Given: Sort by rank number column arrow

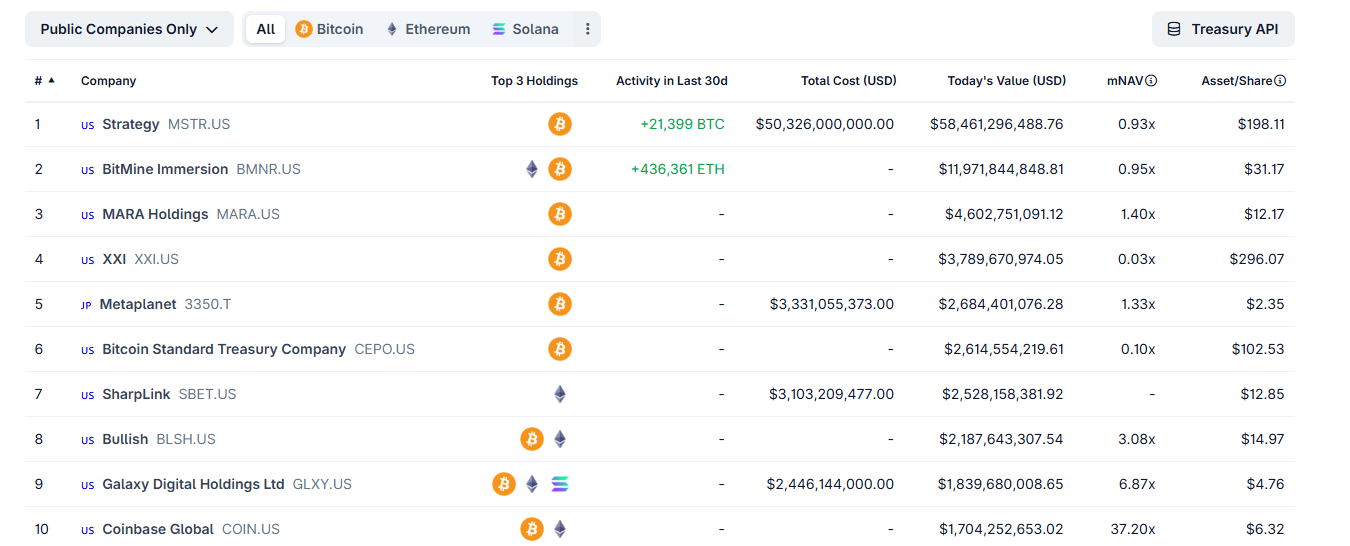Looking at the screenshot, I should 51,80.
